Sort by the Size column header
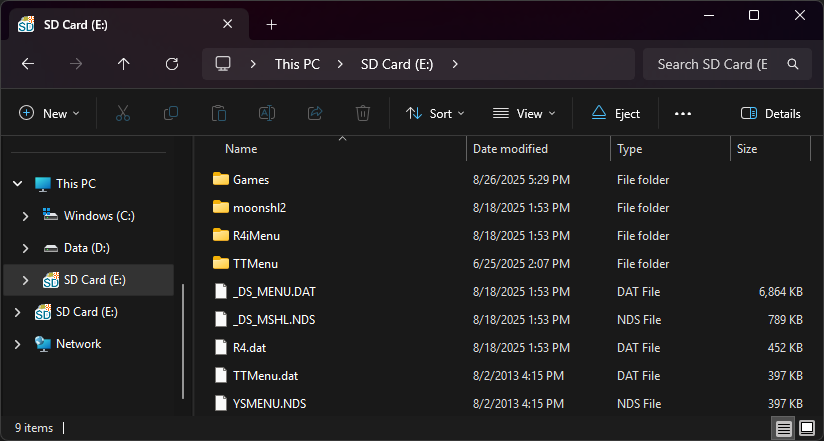The height and width of the screenshot is (441, 824). (x=747, y=149)
